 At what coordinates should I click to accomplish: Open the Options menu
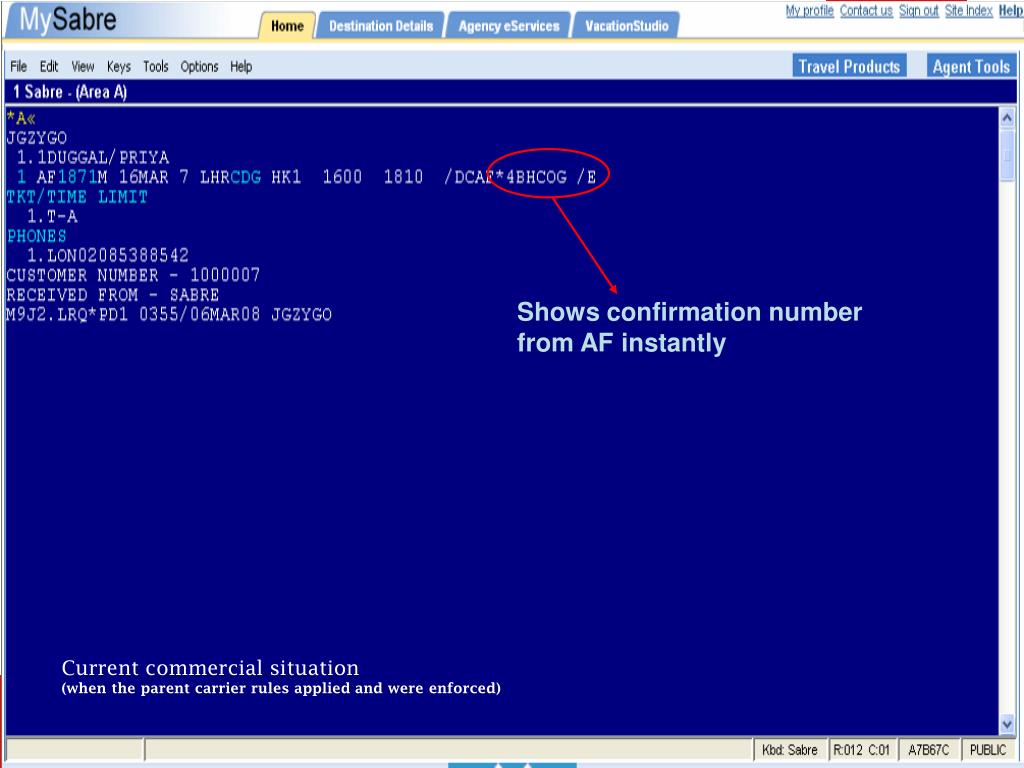pos(199,67)
